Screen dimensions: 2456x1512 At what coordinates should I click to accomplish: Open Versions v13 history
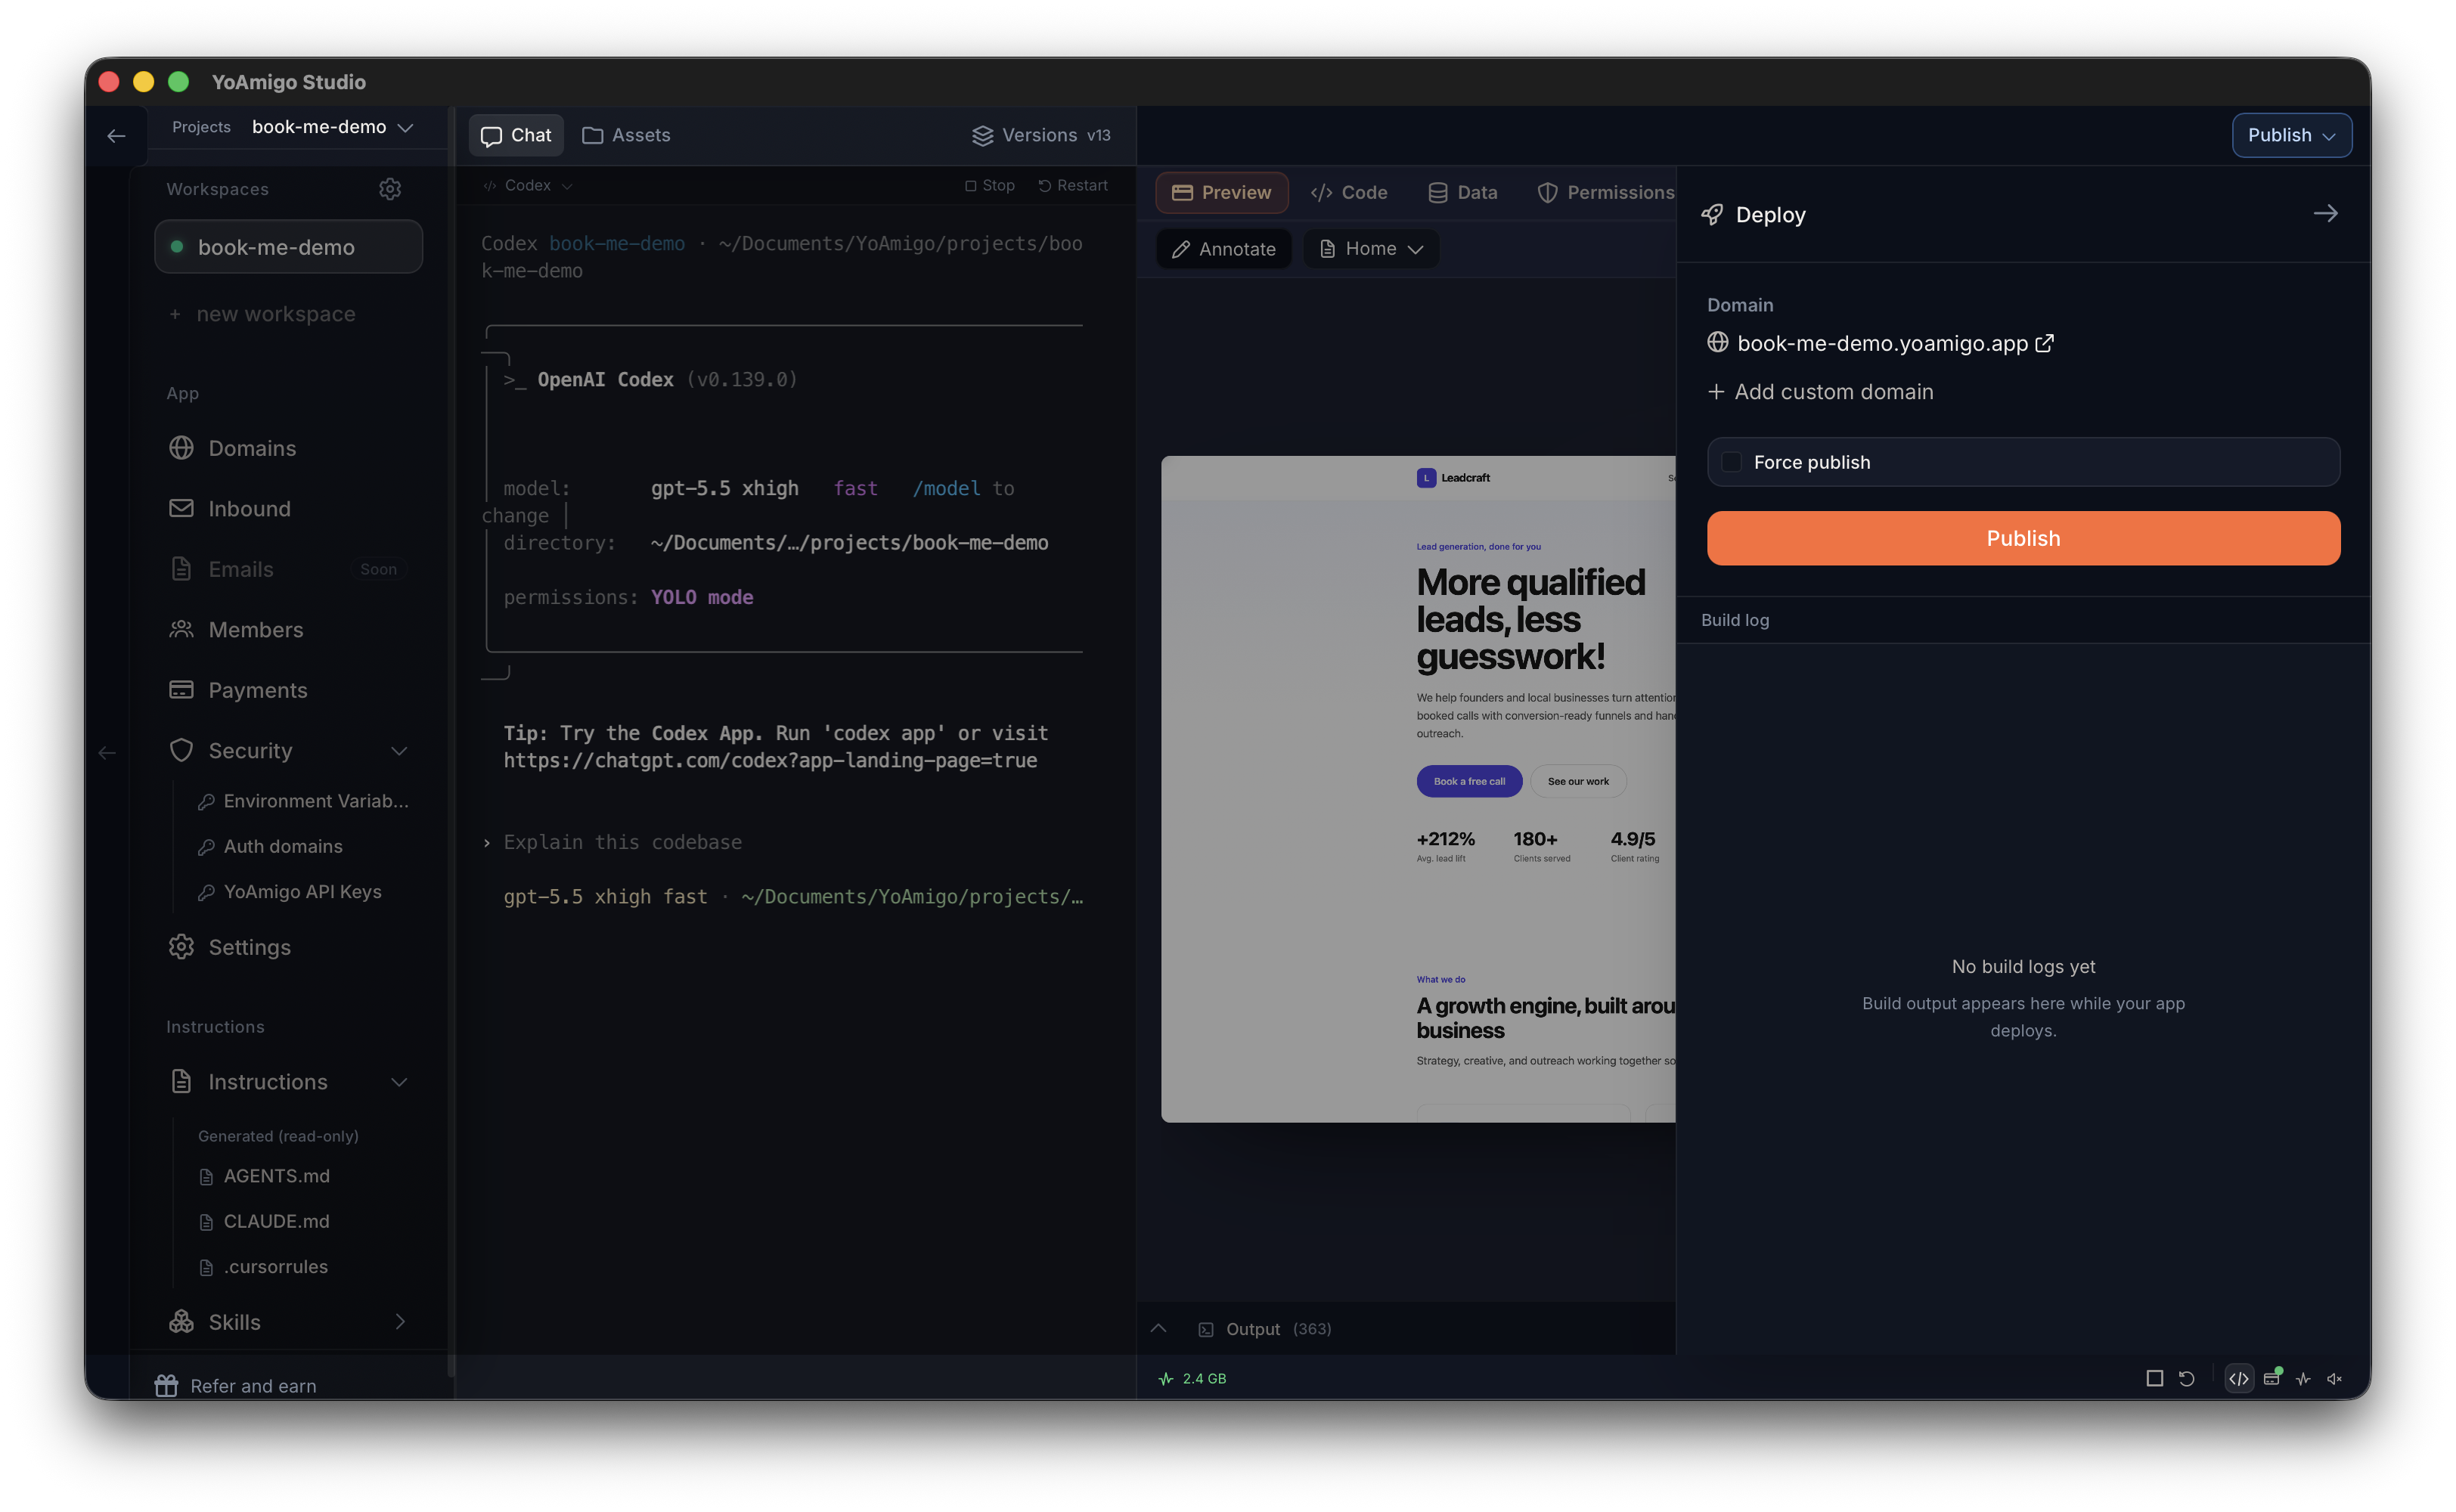coord(1042,135)
